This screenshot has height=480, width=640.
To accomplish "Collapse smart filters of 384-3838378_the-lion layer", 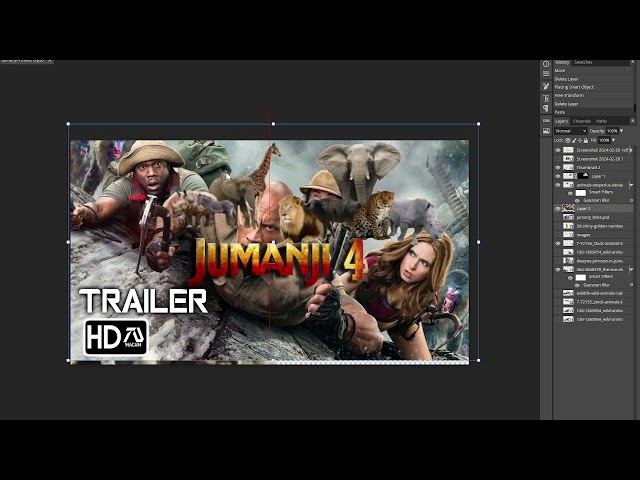I will (x=631, y=269).
